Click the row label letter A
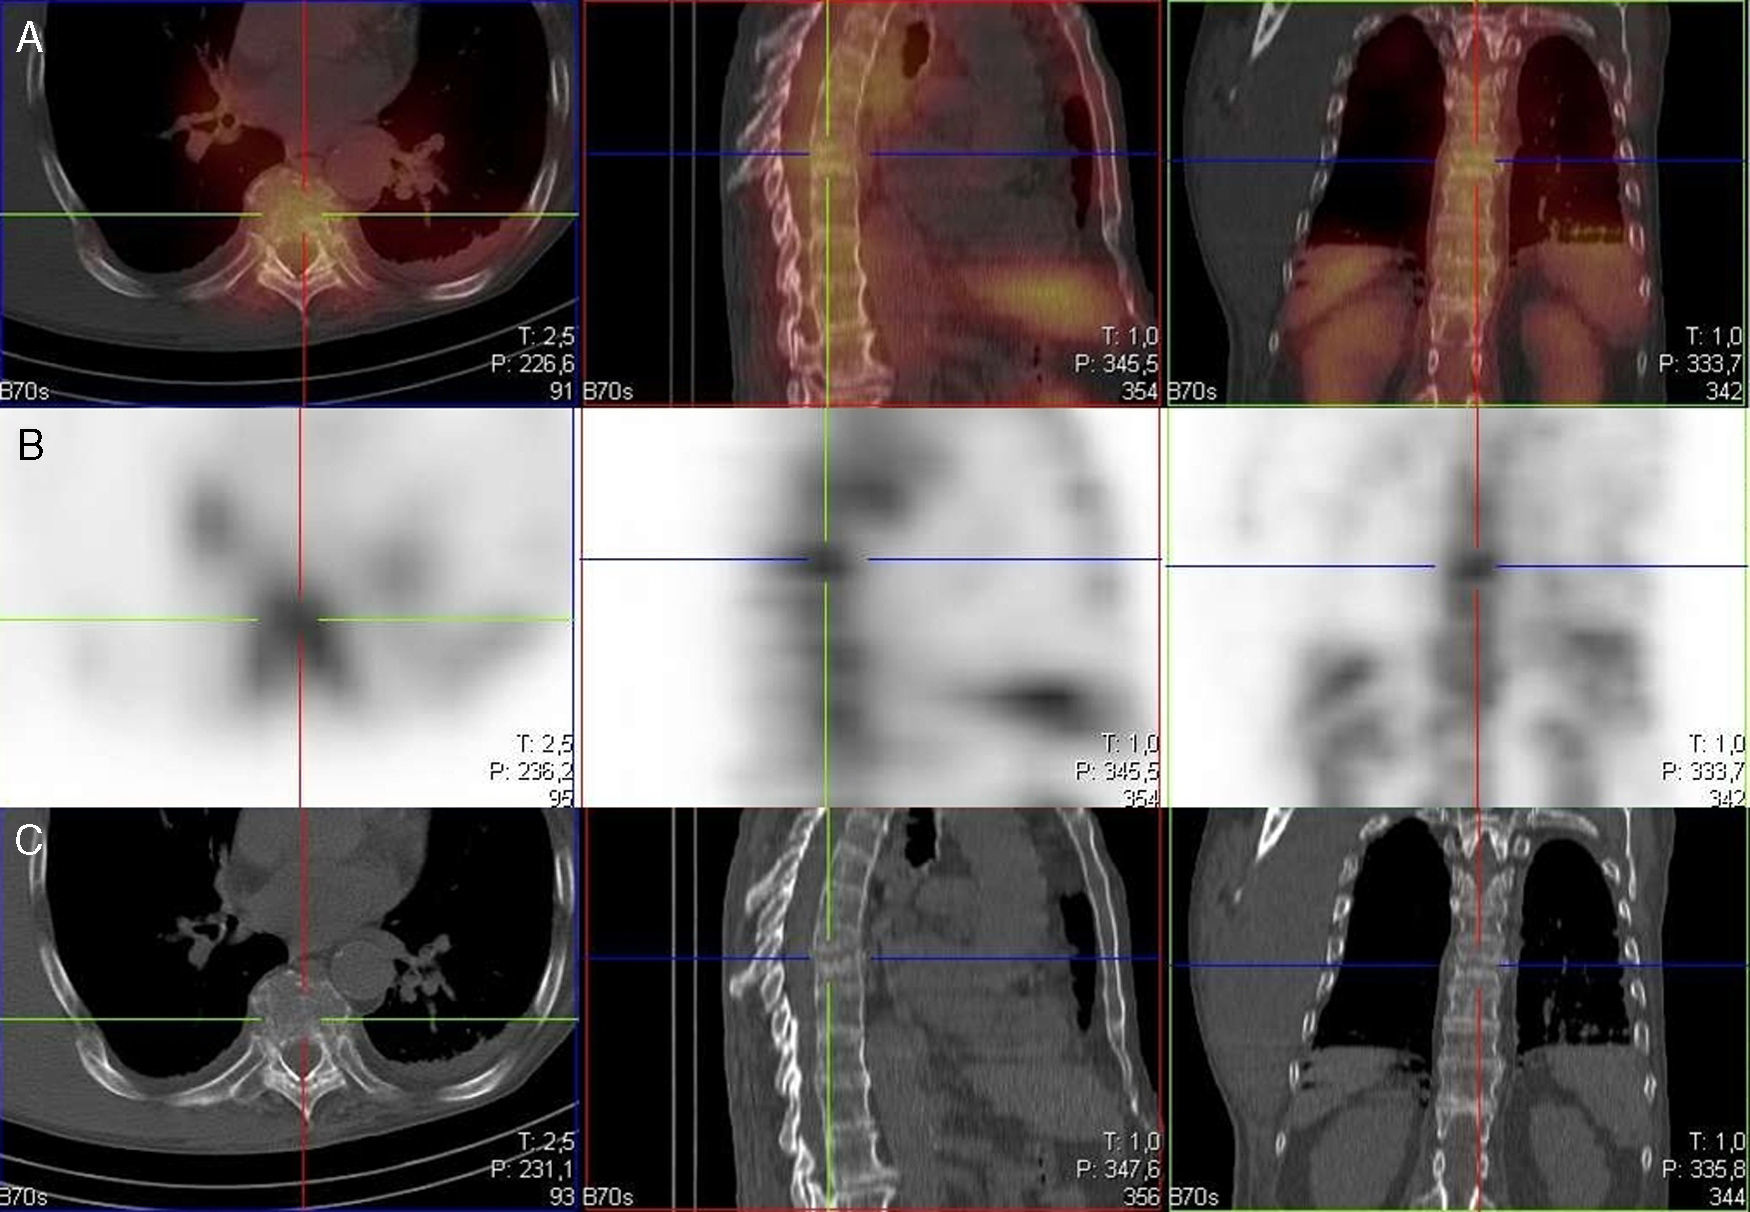Image resolution: width=1750 pixels, height=1212 pixels. click(30, 39)
